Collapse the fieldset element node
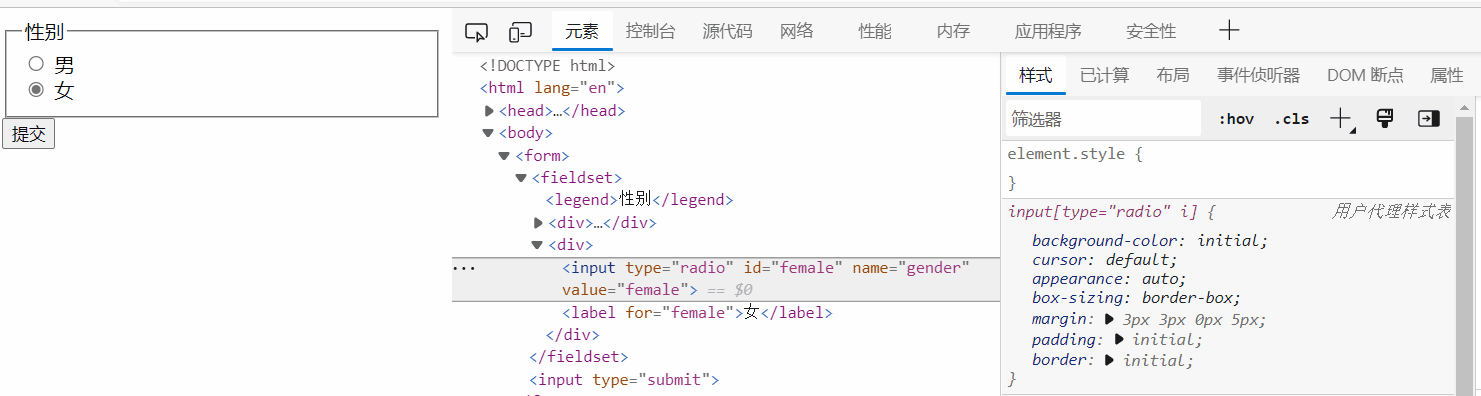The image size is (1481, 396). (521, 178)
